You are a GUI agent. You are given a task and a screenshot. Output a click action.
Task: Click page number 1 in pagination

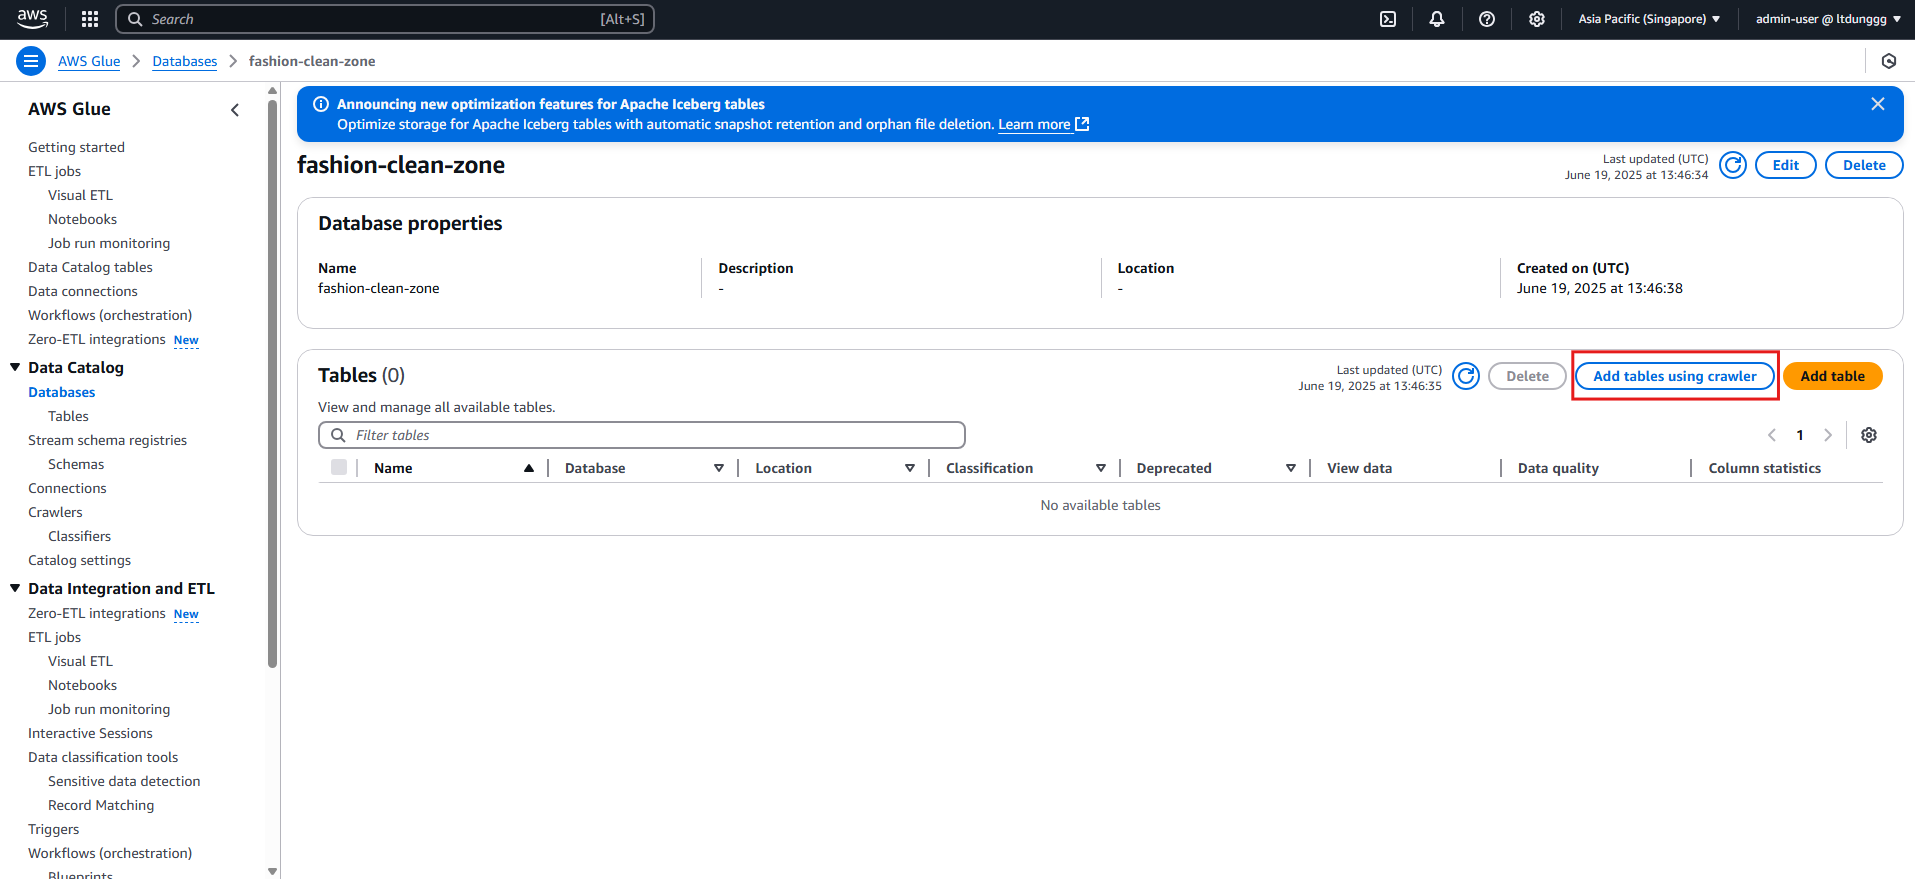[1800, 435]
